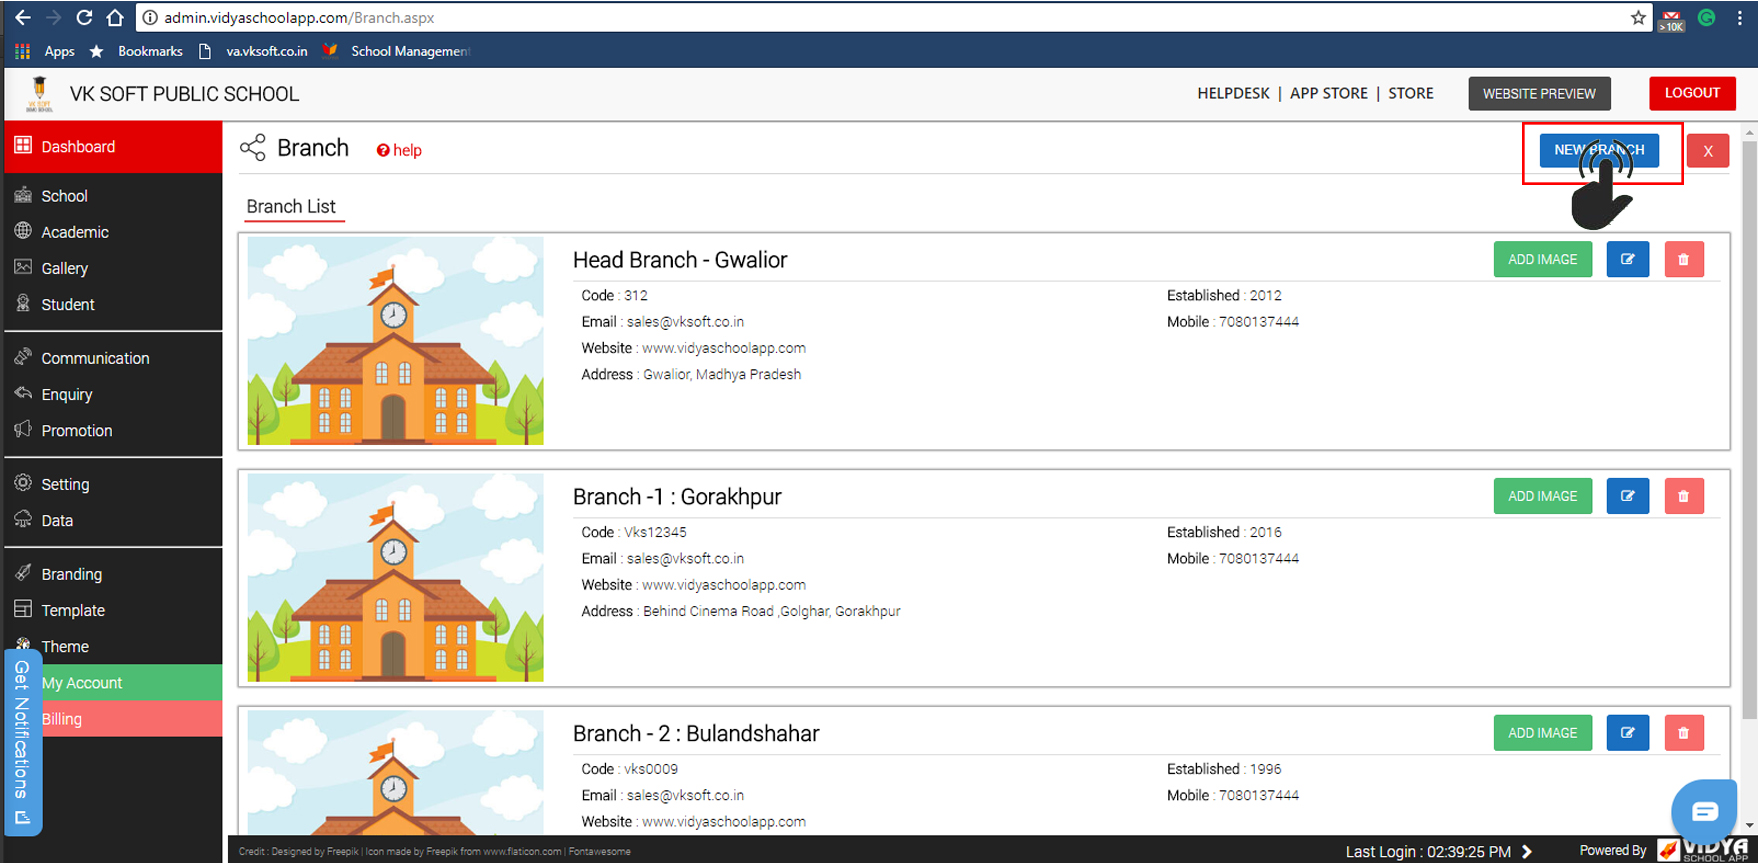1758x864 pixels.
Task: Reload the page with refresh icon
Action: [84, 17]
